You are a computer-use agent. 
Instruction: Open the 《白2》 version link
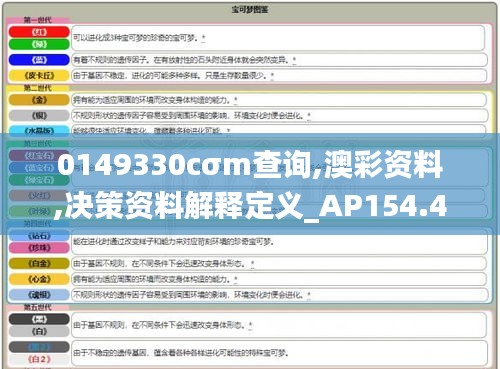pyautogui.click(x=39, y=359)
